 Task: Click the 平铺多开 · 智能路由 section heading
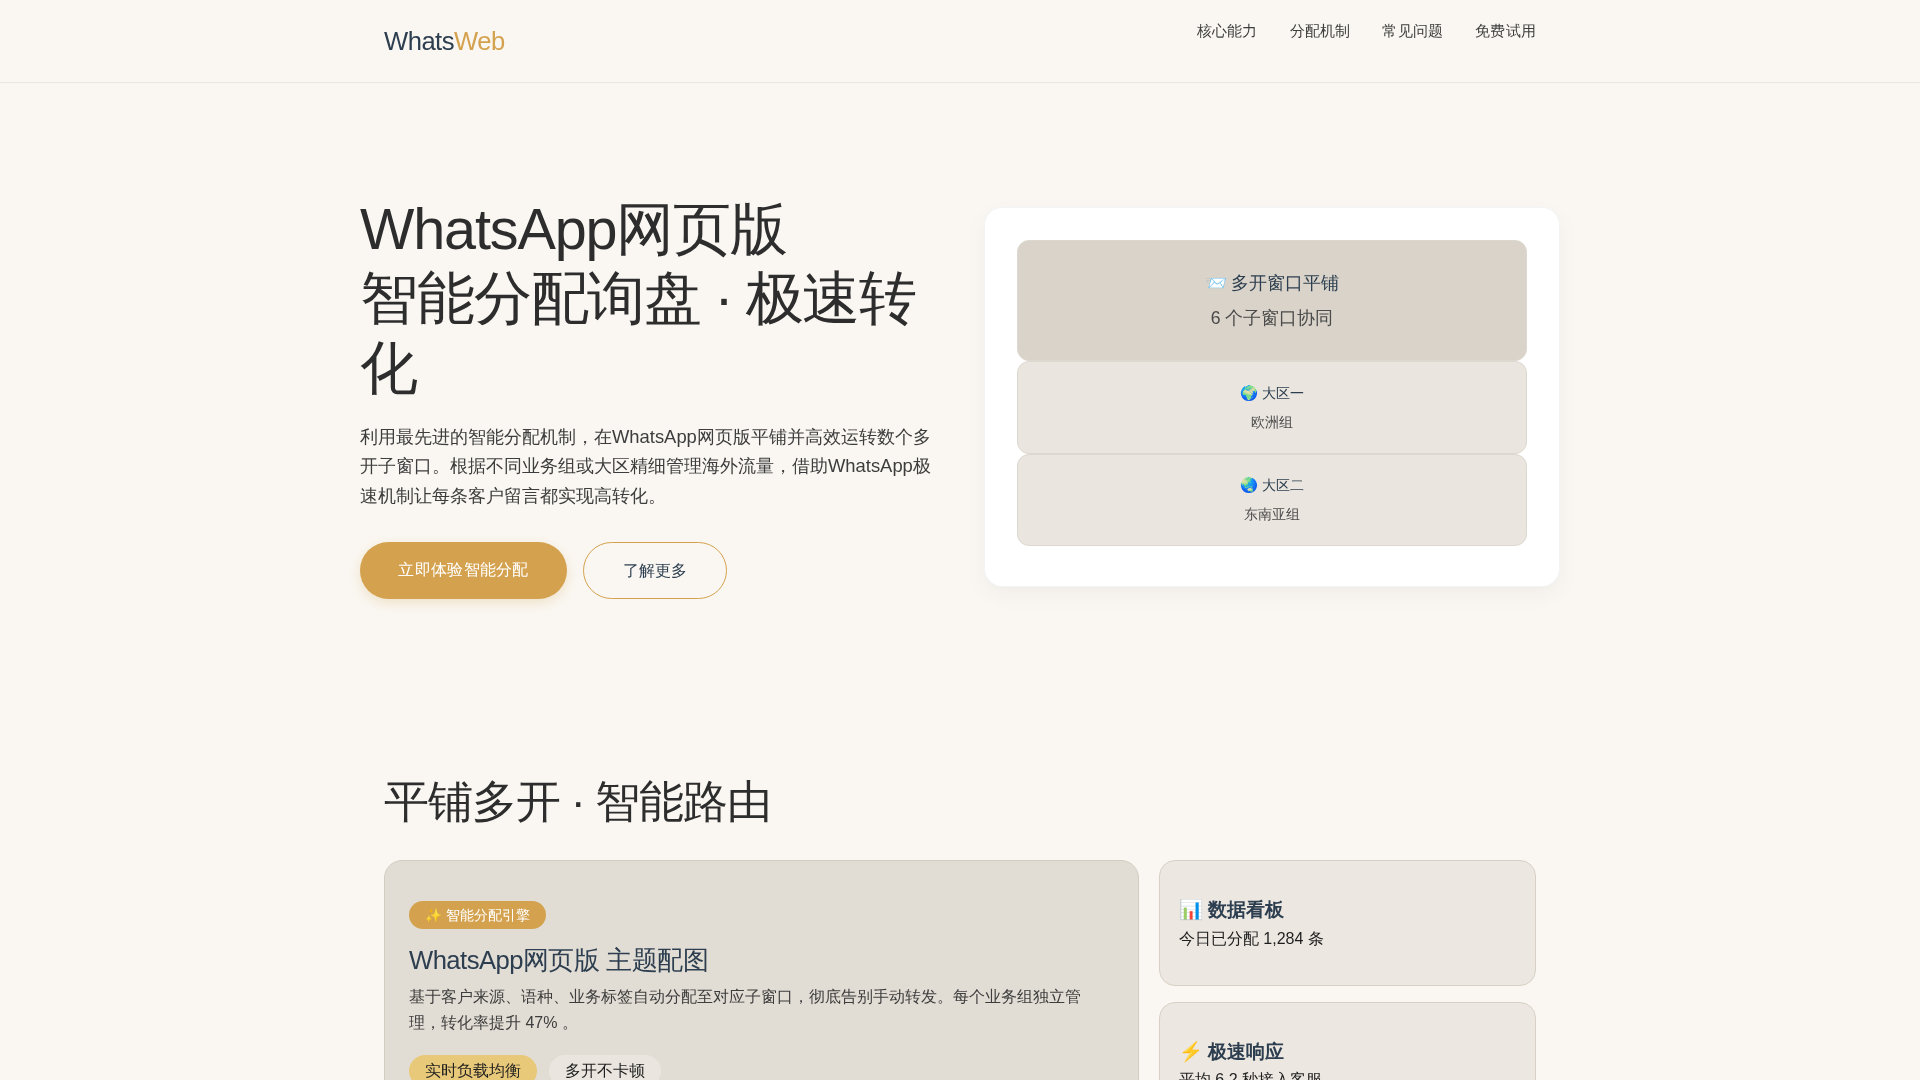(x=577, y=802)
